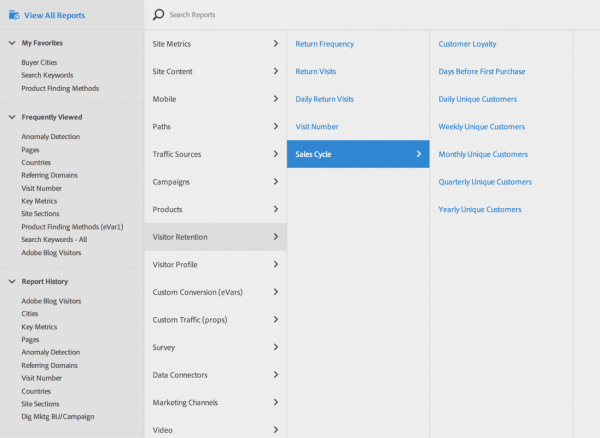Open the Quarterly Unique Customers report
The image size is (600, 438).
point(485,182)
